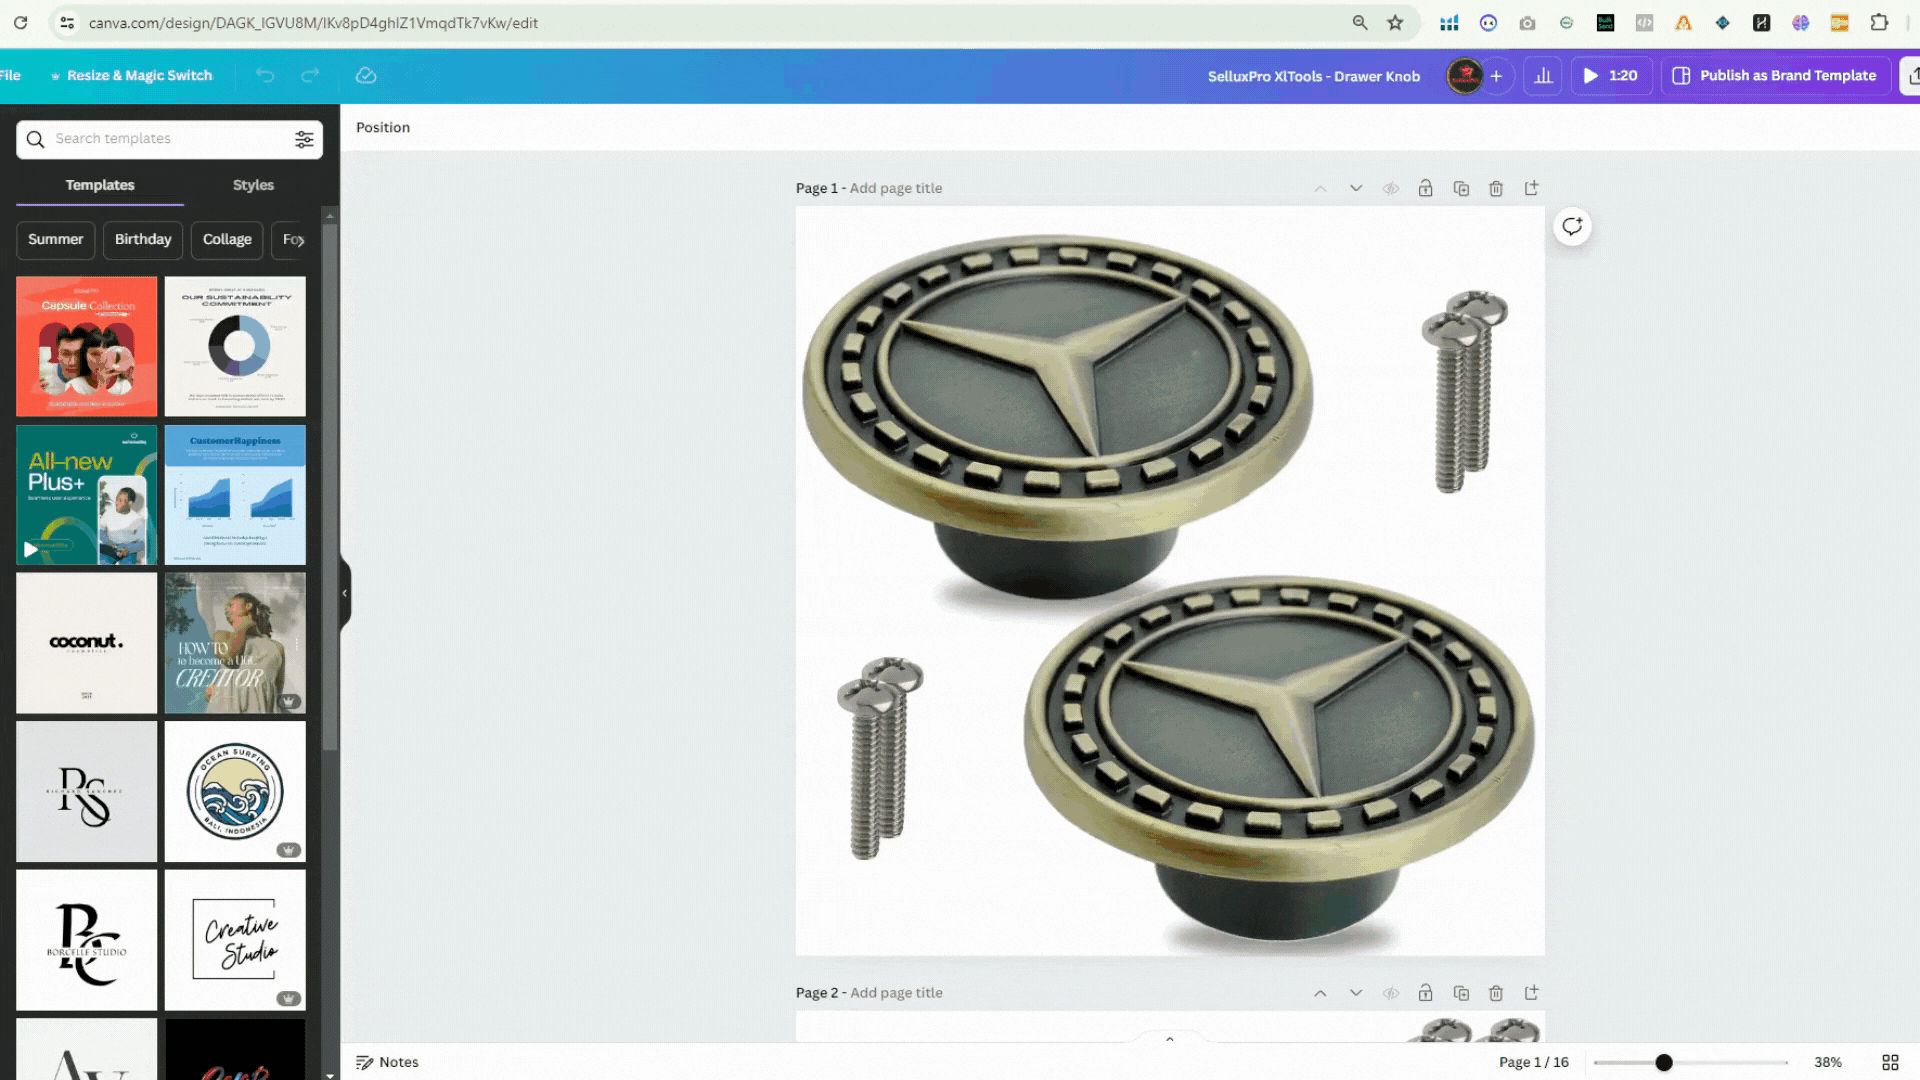The height and width of the screenshot is (1080, 1920).
Task: Move Page 1 down with chevron
Action: pyautogui.click(x=1356, y=188)
